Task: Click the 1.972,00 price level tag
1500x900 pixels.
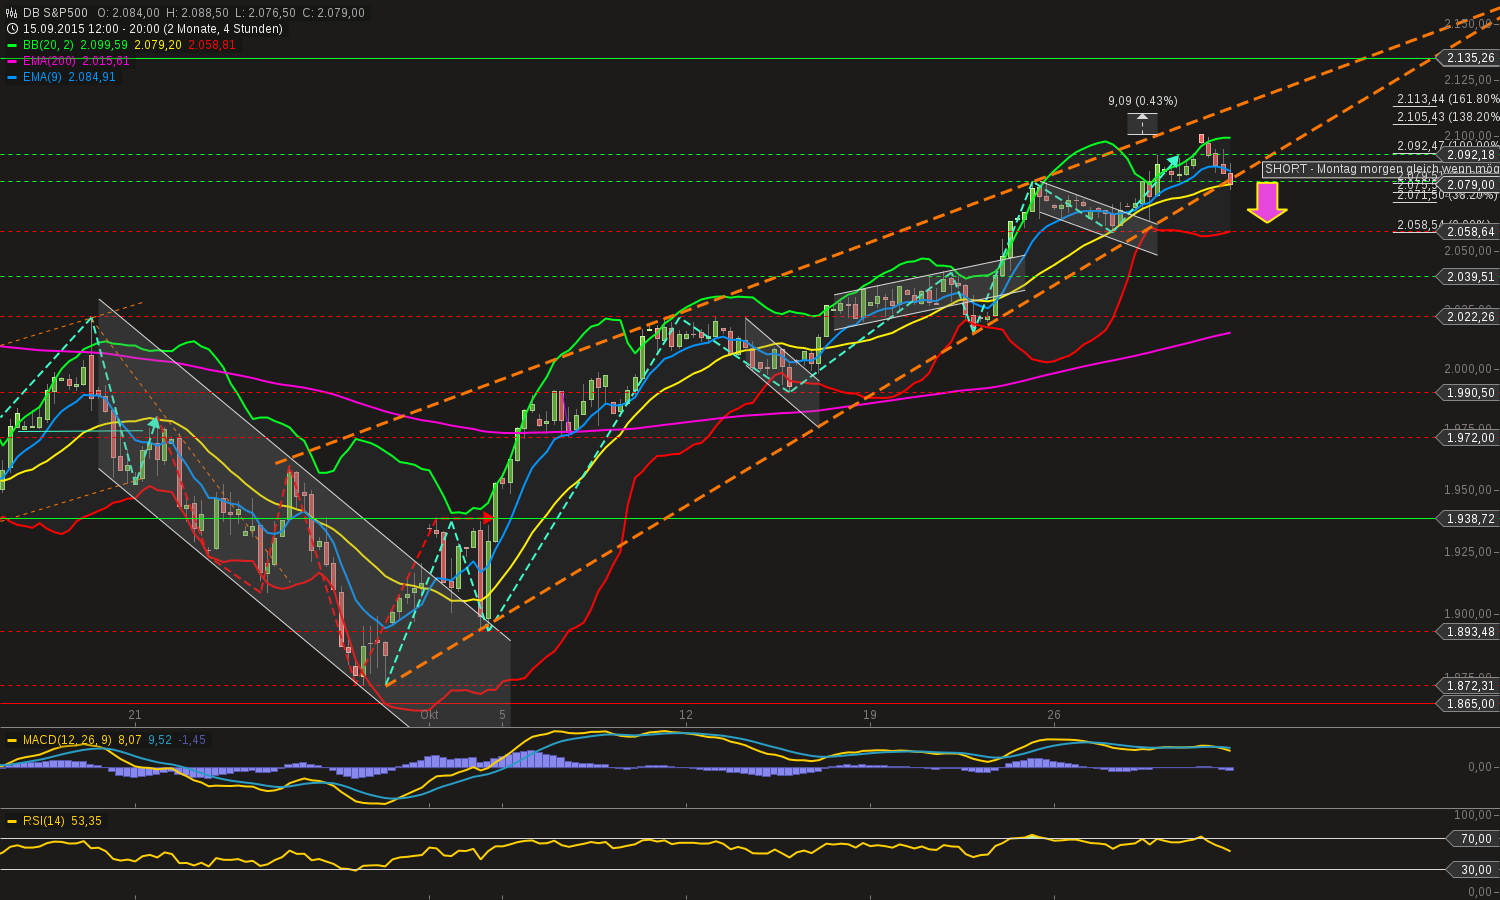Action: 1470,438
